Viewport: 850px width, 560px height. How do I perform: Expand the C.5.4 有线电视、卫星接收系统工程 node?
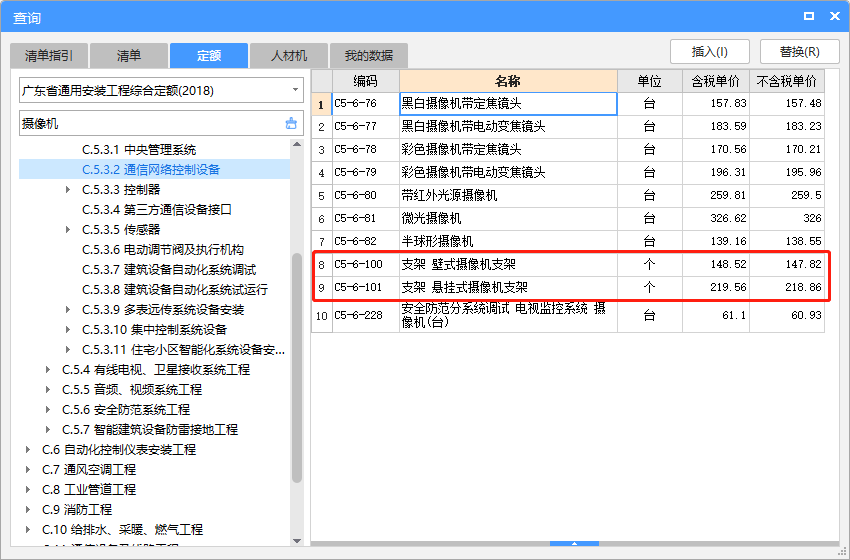coord(48,370)
